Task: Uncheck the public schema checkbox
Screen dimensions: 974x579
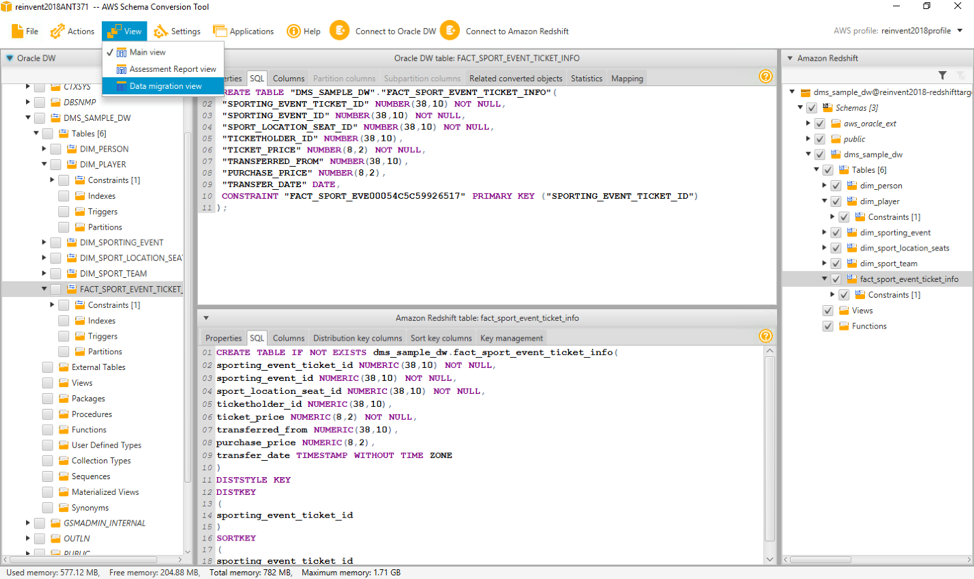Action: [819, 139]
